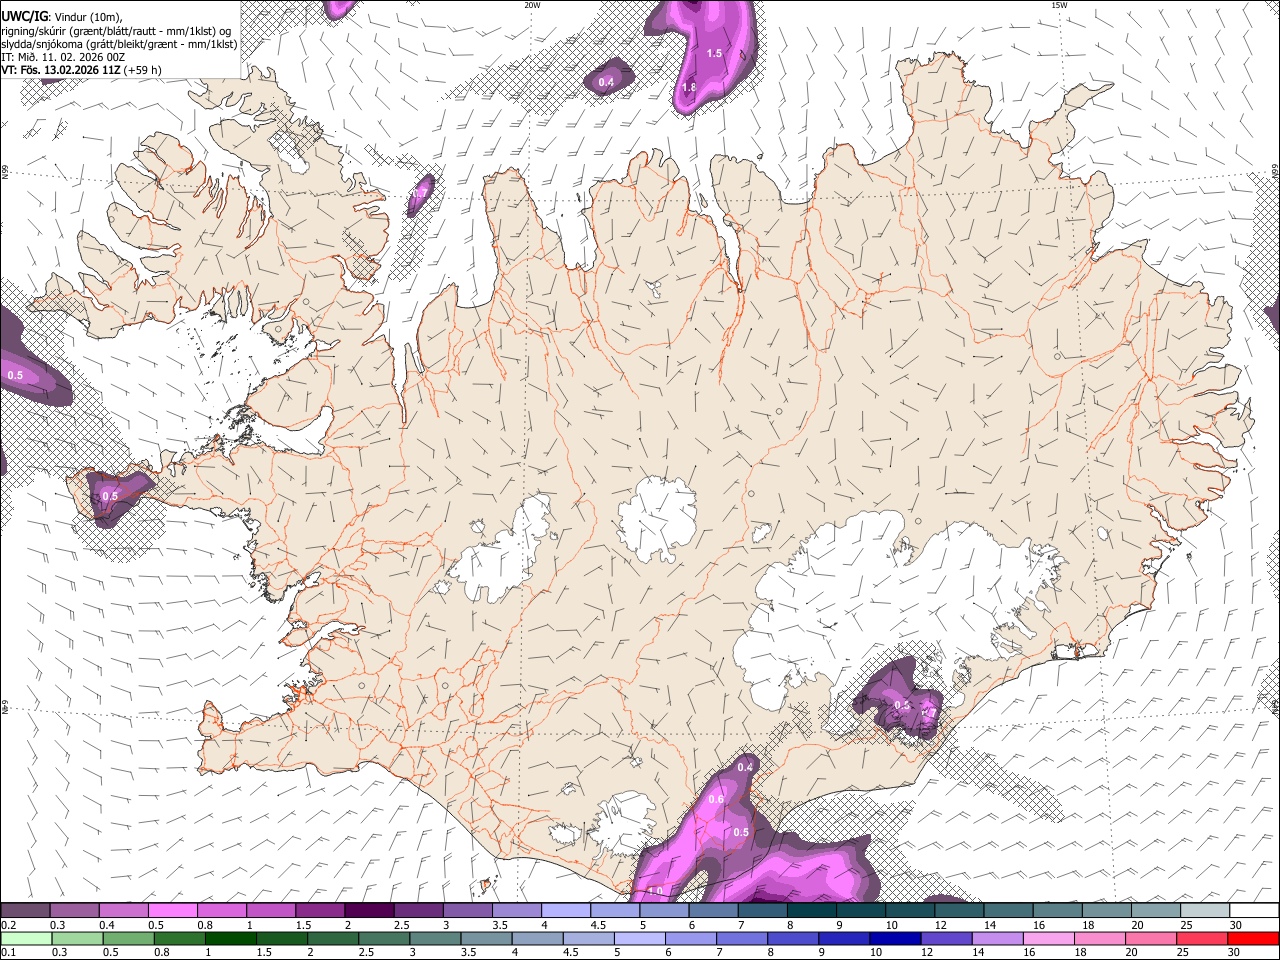
Task: Click the 30 label on top legend row
Action: pos(1235,925)
